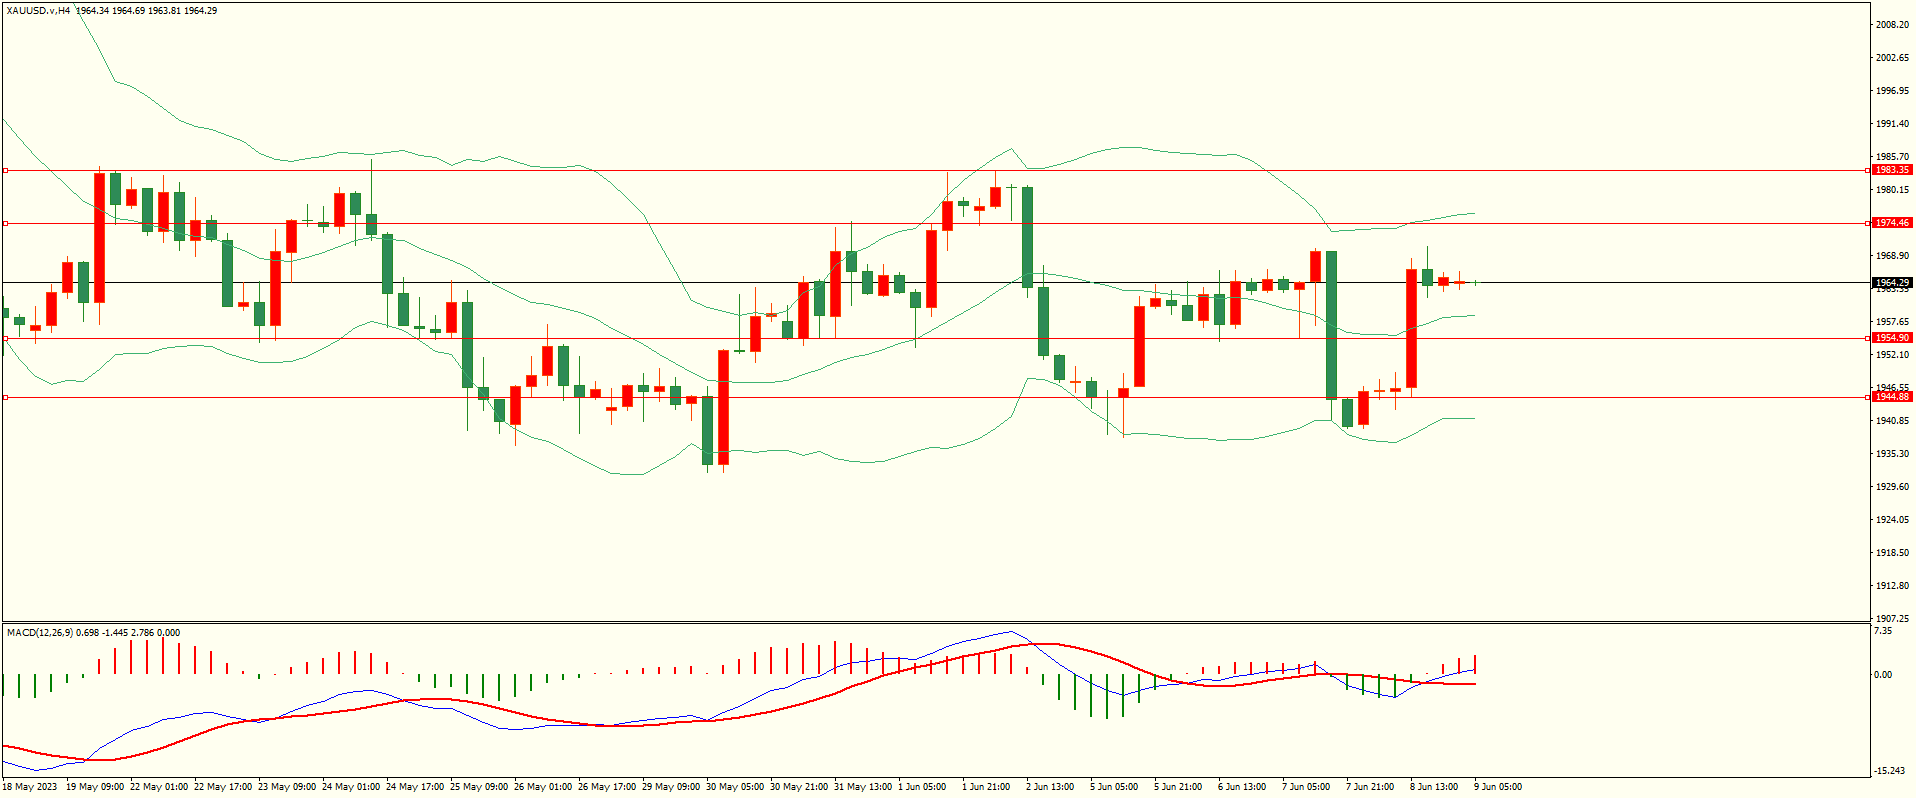The height and width of the screenshot is (798, 1916).
Task: Click left handle of the 1944.88 horizontal line
Action: tap(5, 397)
